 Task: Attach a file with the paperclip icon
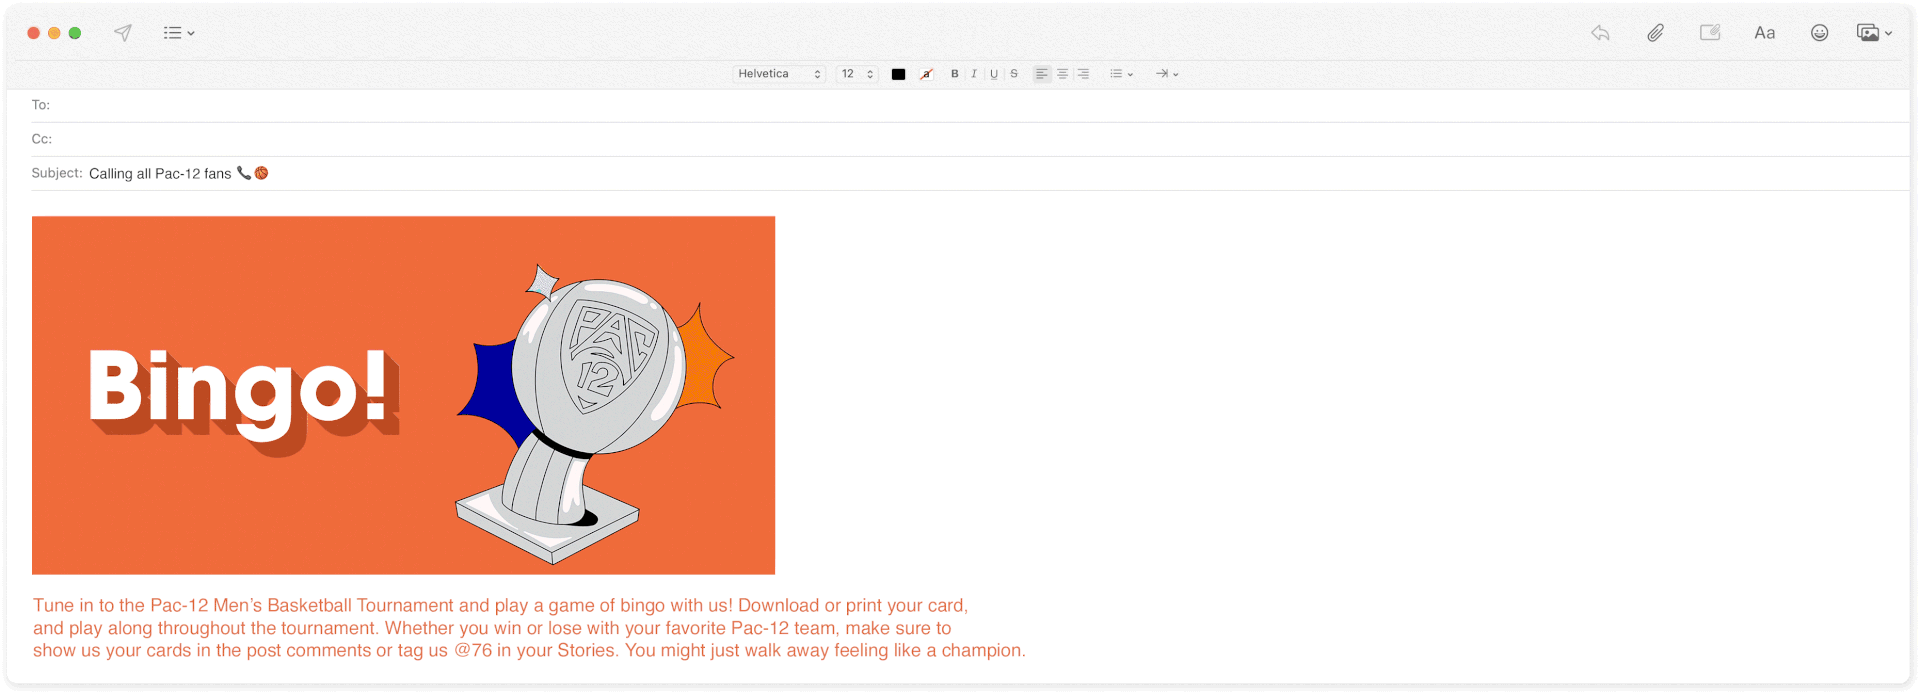pos(1656,33)
